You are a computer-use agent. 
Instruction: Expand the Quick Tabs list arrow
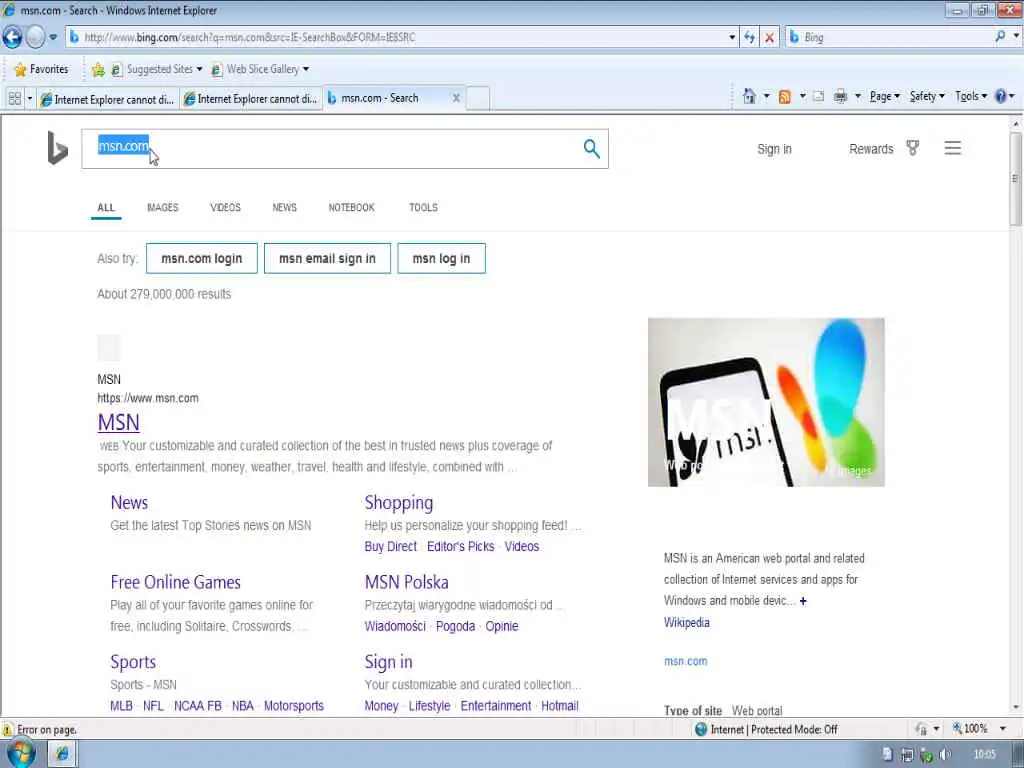pyautogui.click(x=29, y=99)
